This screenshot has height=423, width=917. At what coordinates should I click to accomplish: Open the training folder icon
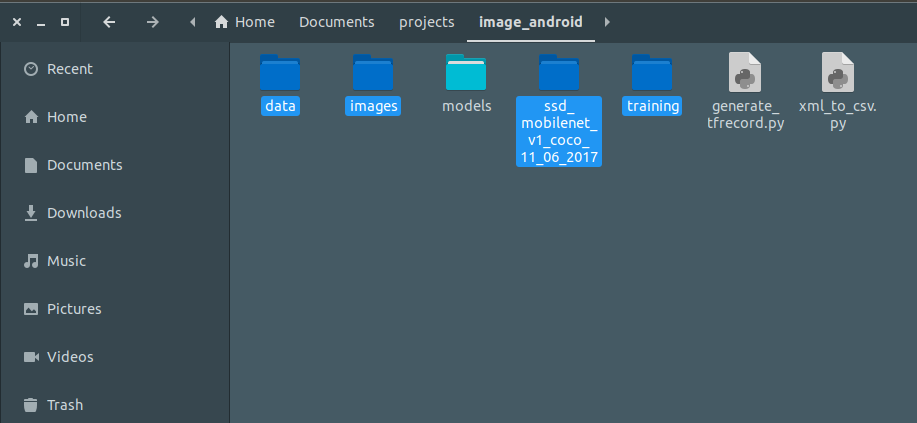(x=652, y=73)
